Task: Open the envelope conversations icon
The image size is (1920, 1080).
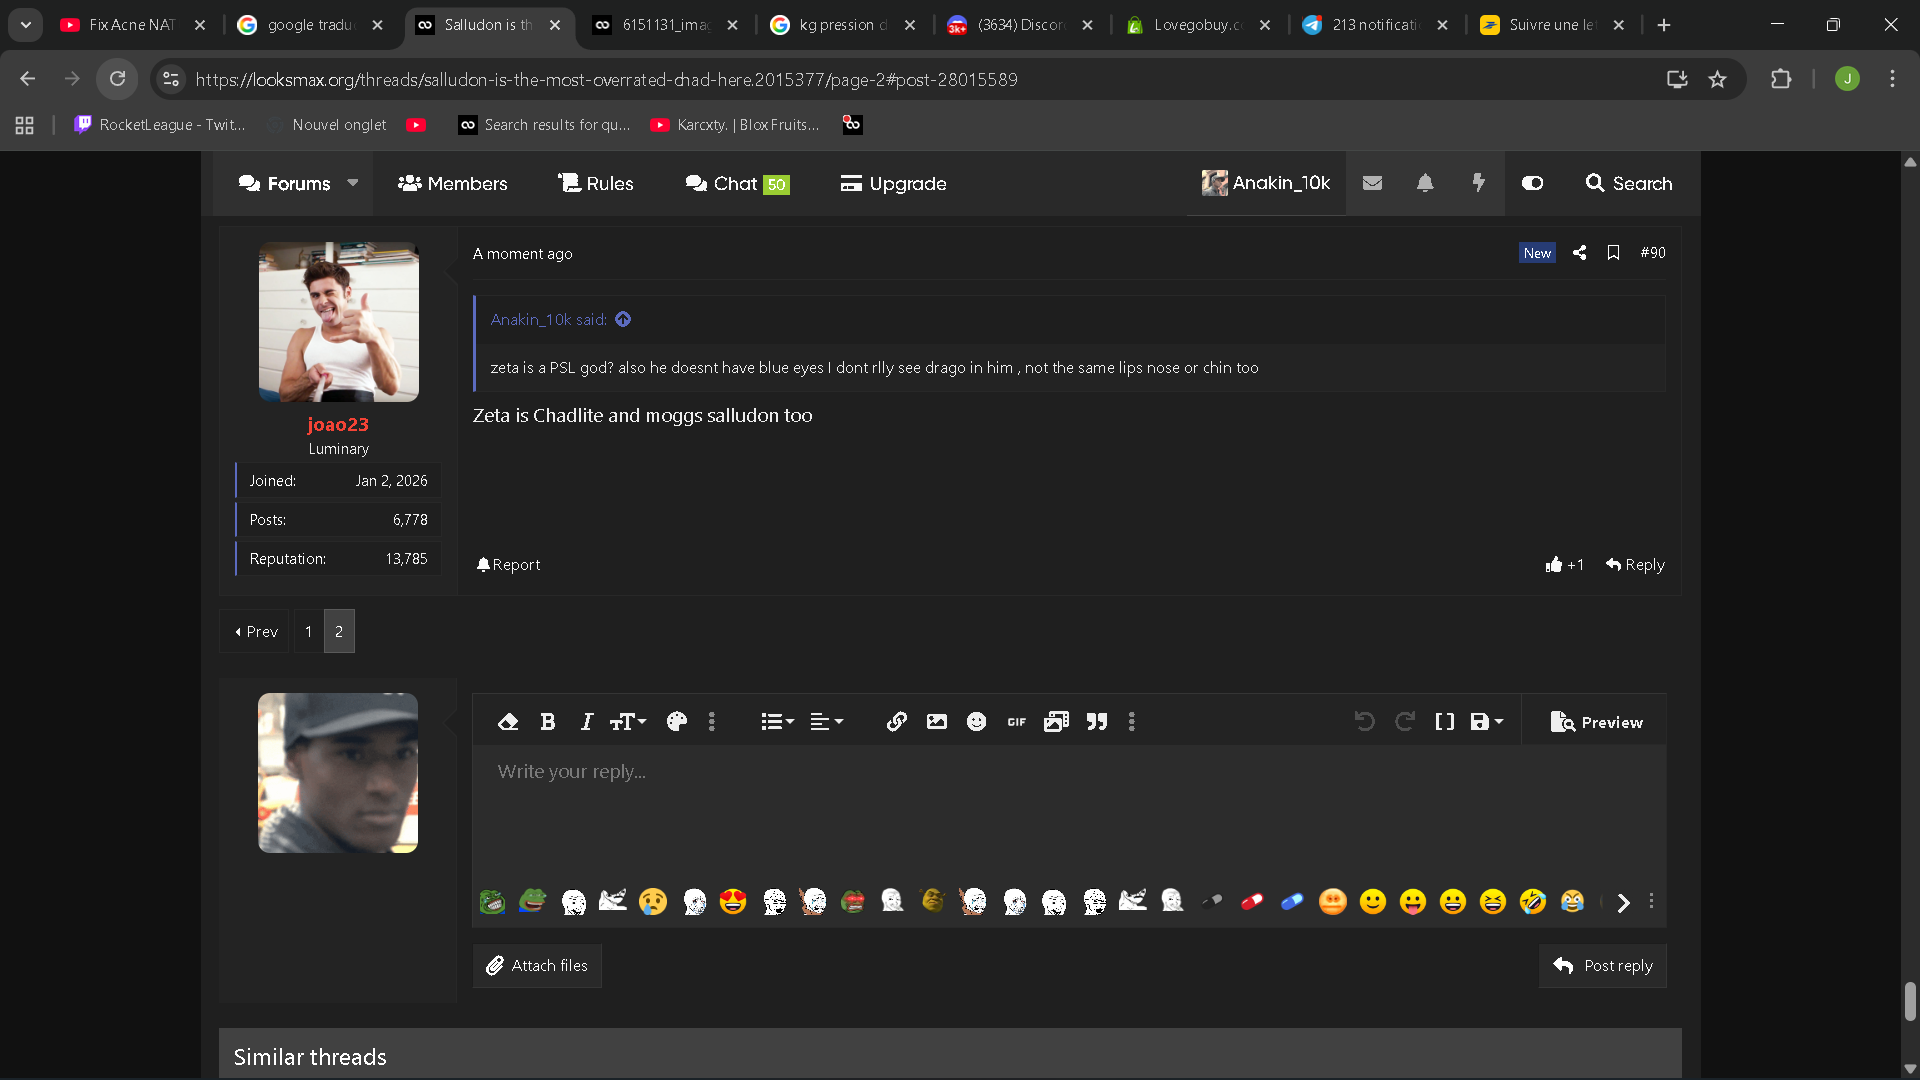Action: [x=1372, y=183]
